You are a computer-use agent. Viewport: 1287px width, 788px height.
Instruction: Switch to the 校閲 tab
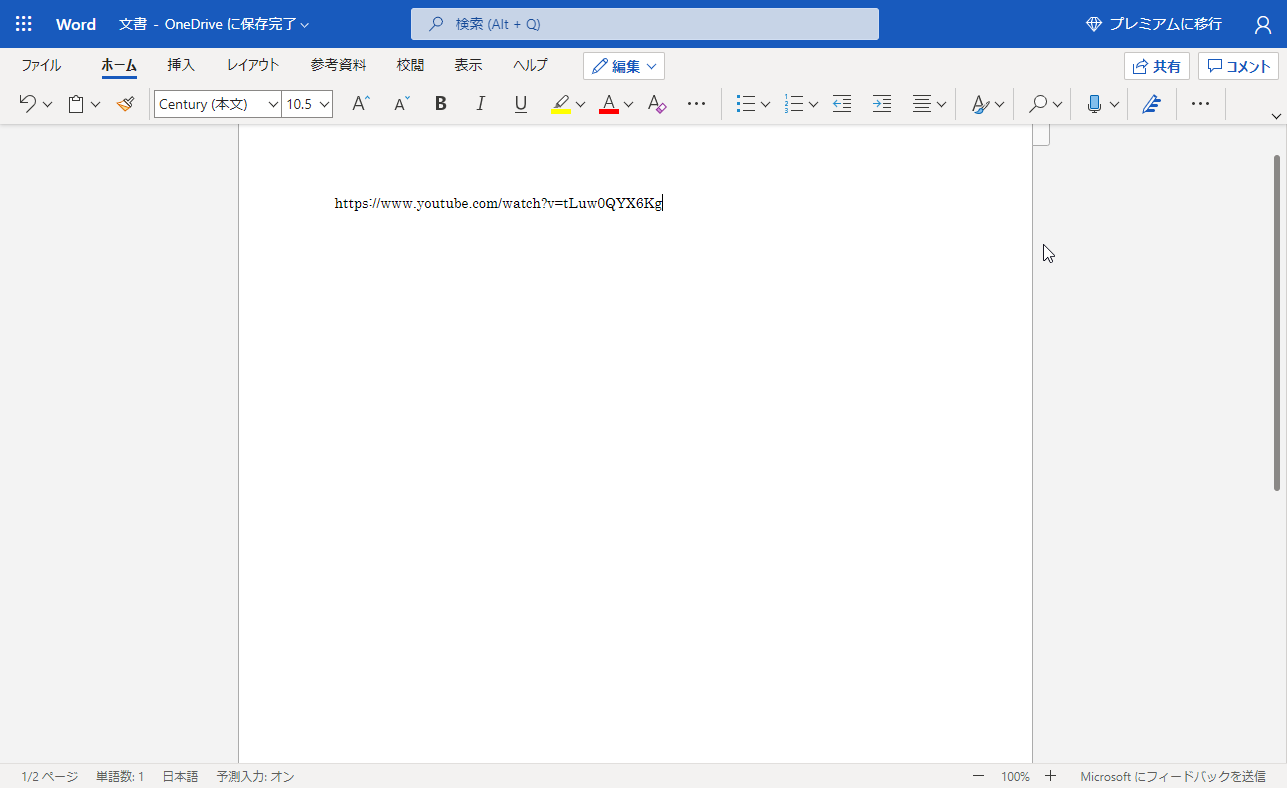pyautogui.click(x=410, y=65)
